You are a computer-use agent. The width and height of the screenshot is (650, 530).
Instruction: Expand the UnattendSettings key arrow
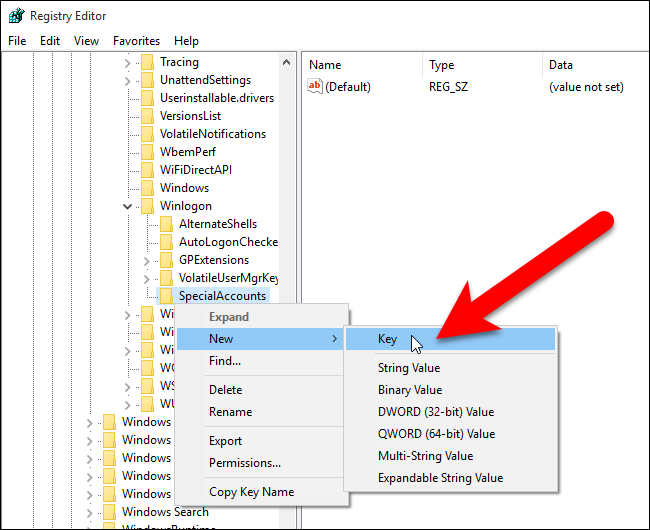(x=128, y=80)
